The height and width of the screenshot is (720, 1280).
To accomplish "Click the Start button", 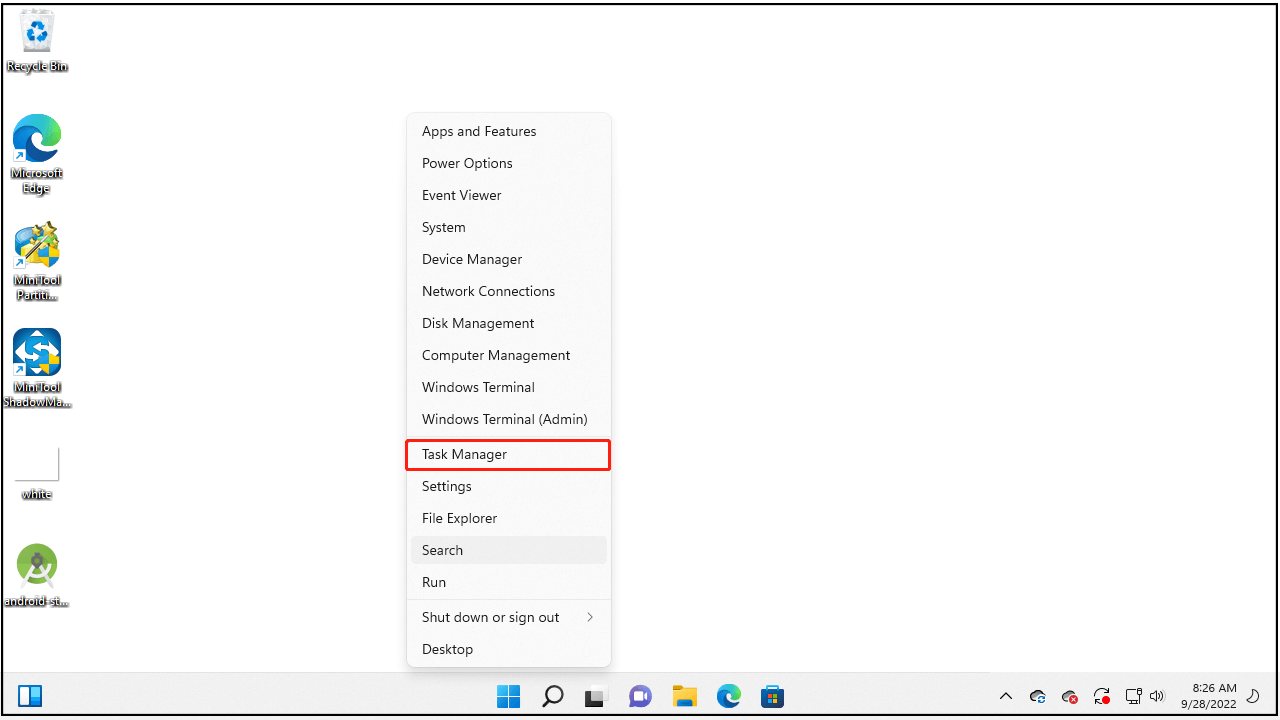I will click(x=508, y=696).
